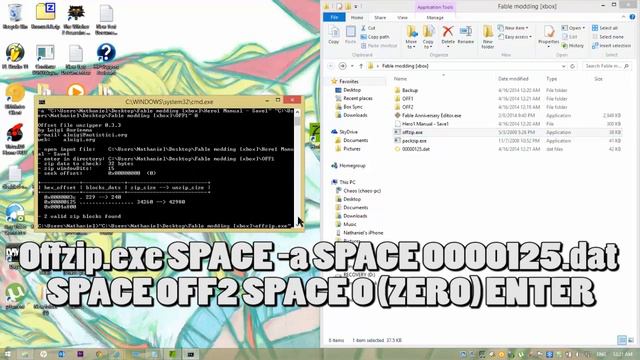Open the black cat desktop shortcut

pyautogui.click(x=76, y=19)
